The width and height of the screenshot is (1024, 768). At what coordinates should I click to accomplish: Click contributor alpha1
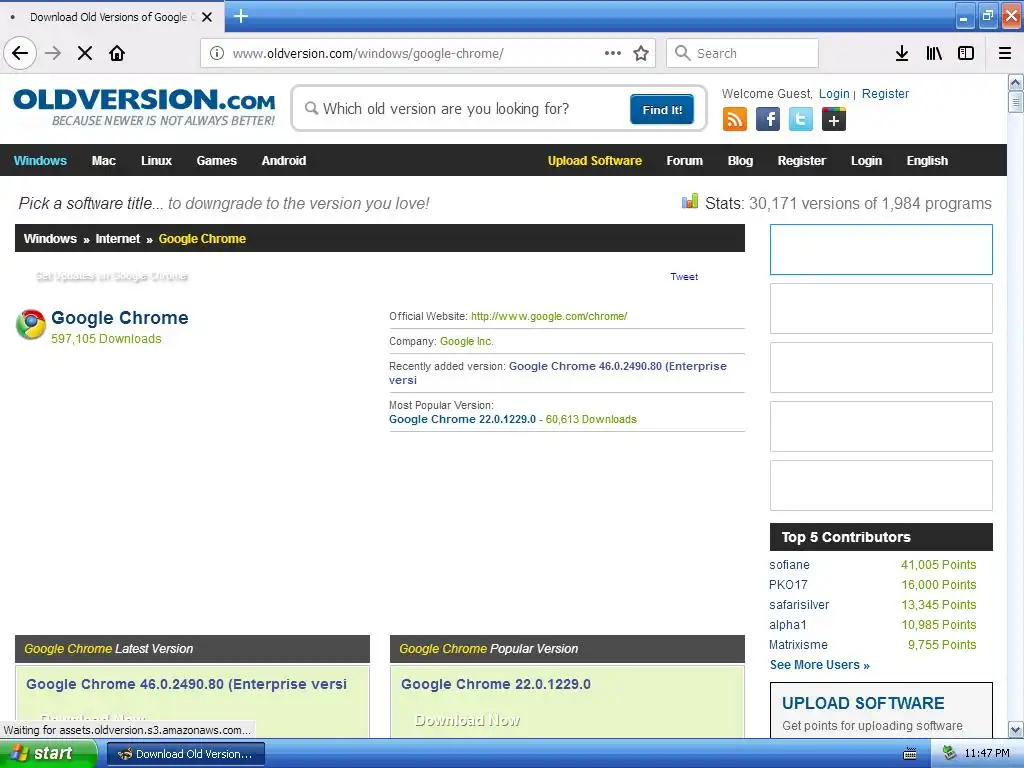[x=788, y=624]
